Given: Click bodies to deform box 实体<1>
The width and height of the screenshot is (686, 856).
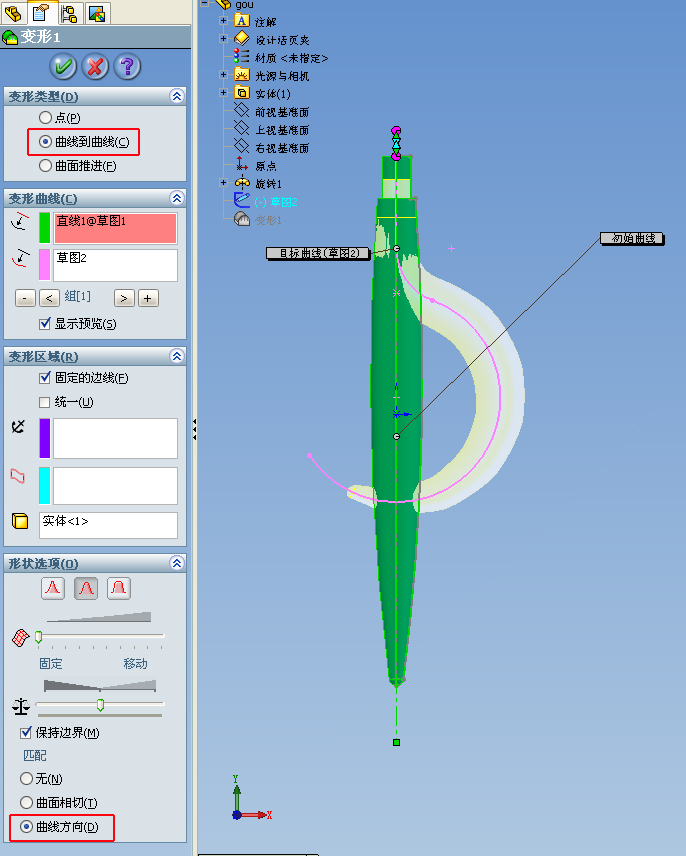Looking at the screenshot, I should click(x=109, y=525).
